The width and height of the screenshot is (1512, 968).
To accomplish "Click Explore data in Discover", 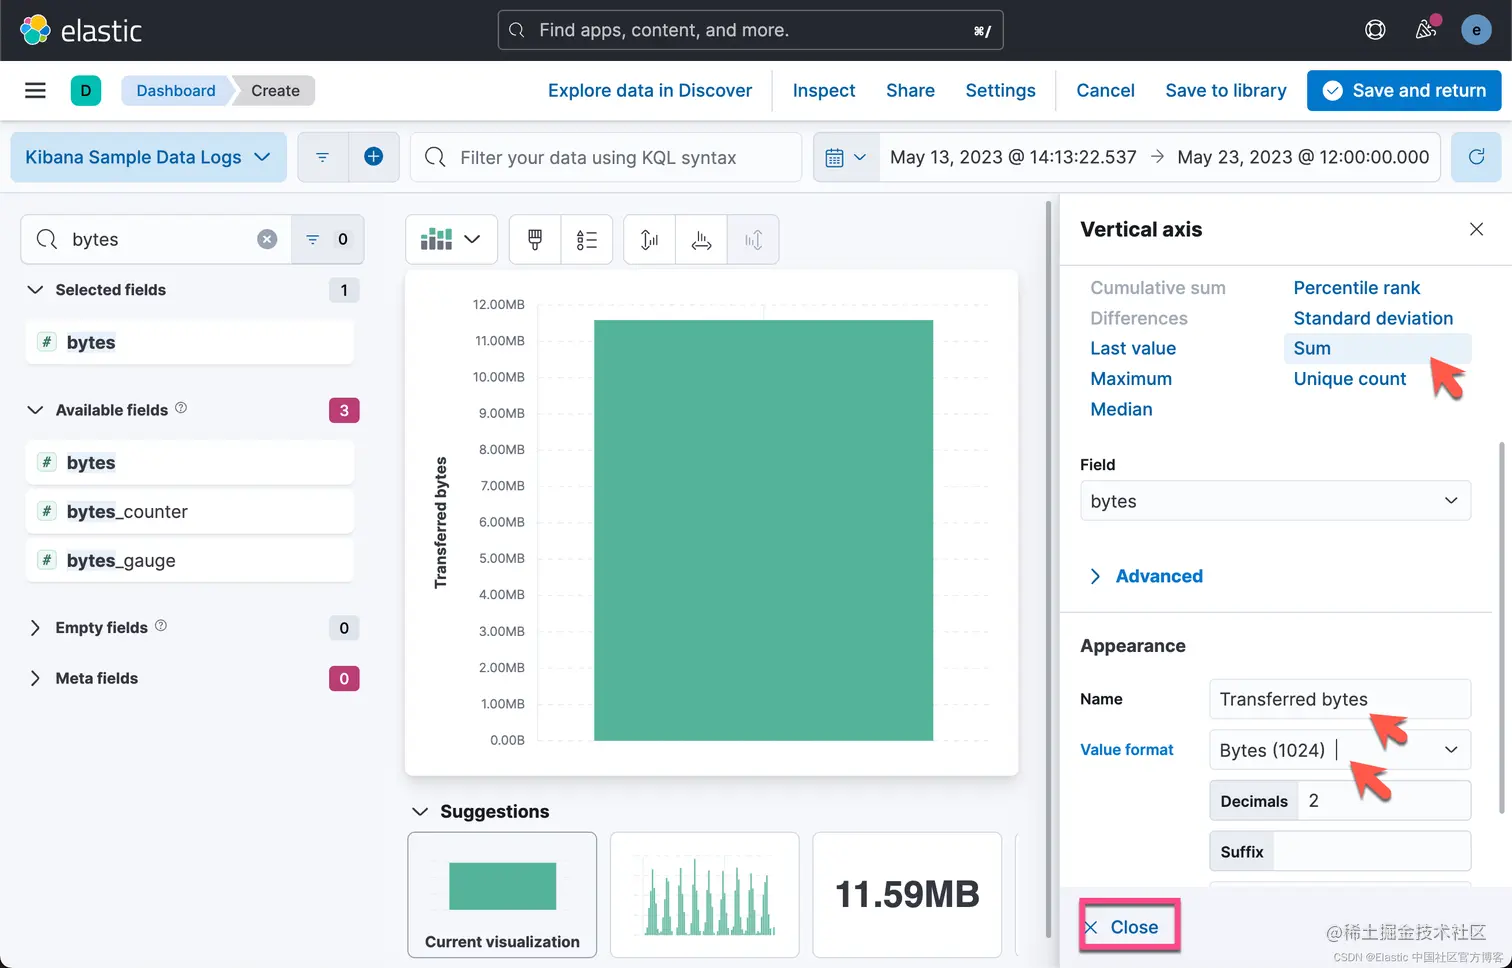I will [x=650, y=90].
